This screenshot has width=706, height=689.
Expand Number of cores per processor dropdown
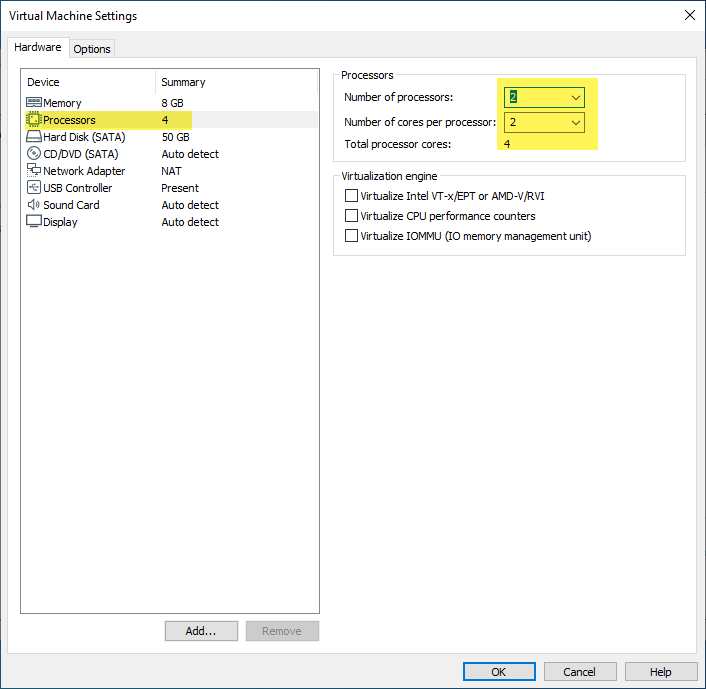[x=575, y=122]
